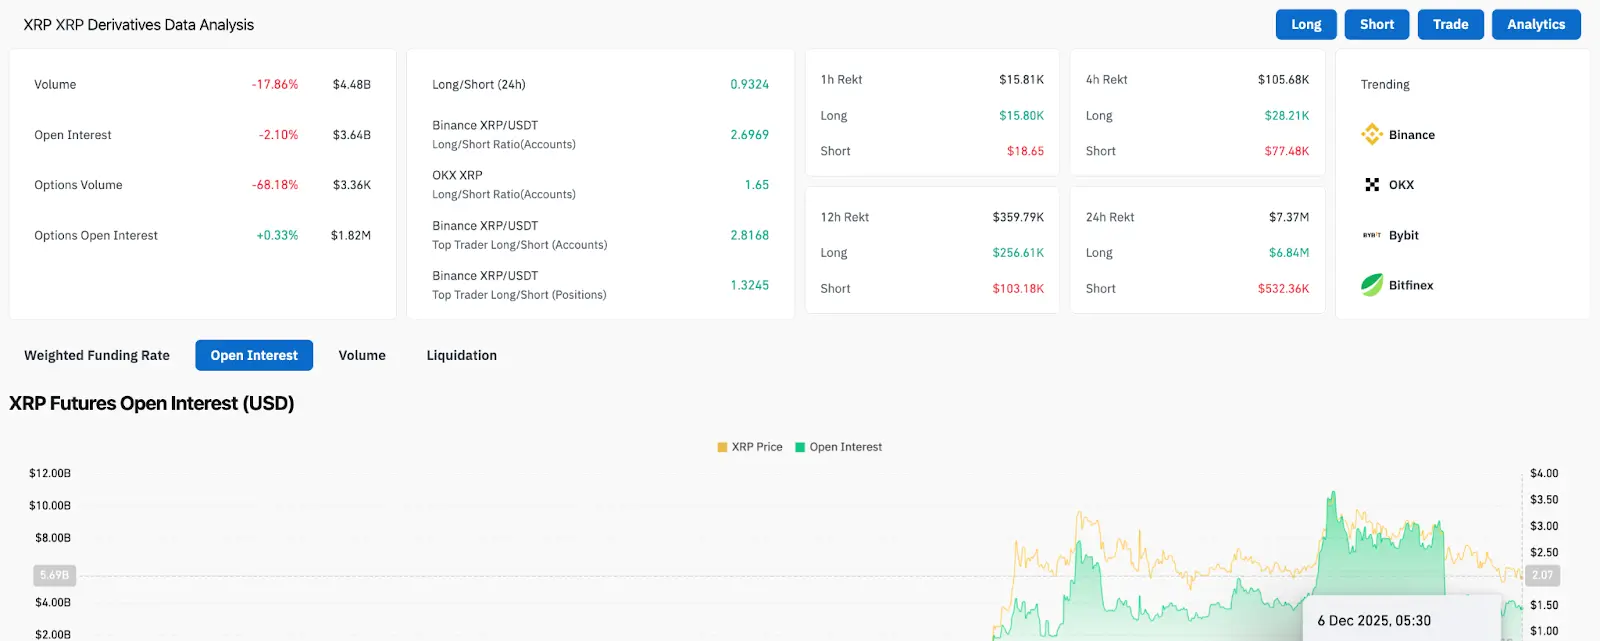Screen dimensions: 1600x641
Task: Switch to the Volume chart tab
Action: click(362, 355)
